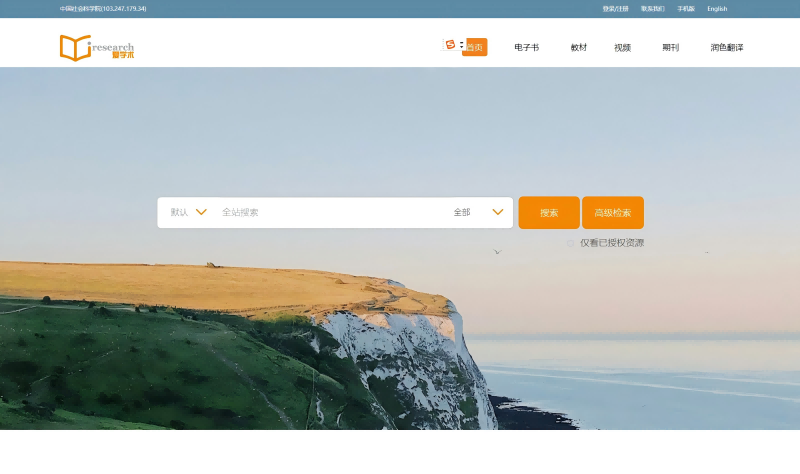This screenshot has height=474, width=800.
Task: Switch to 手机版 mobile version
Action: coord(686,9)
